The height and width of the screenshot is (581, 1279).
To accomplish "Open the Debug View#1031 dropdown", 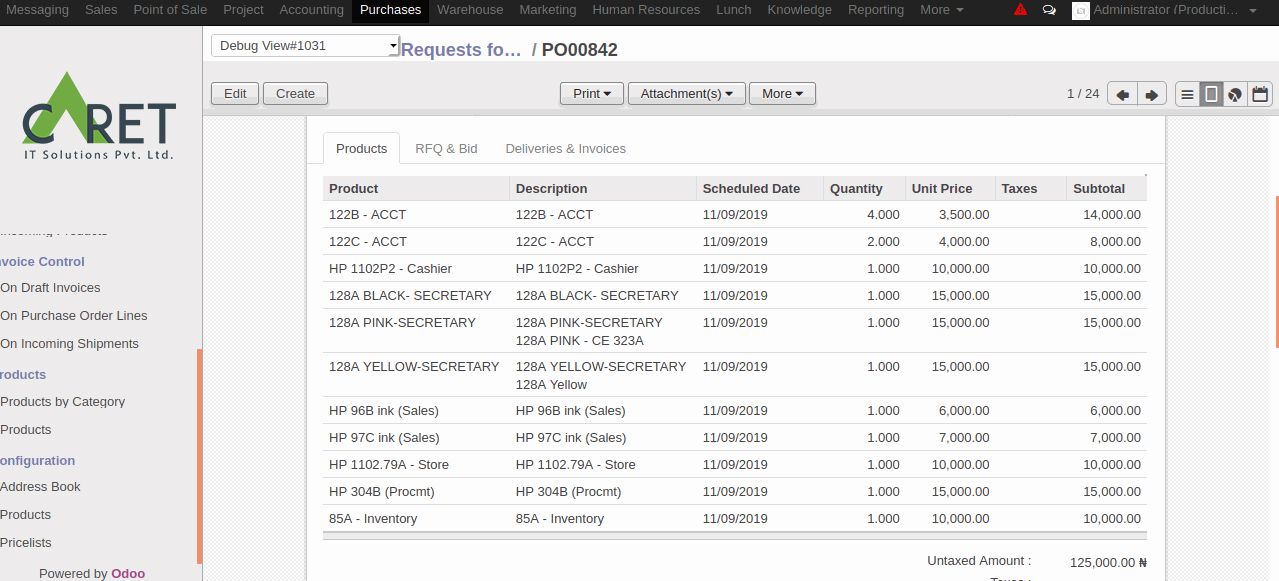I will tap(305, 46).
